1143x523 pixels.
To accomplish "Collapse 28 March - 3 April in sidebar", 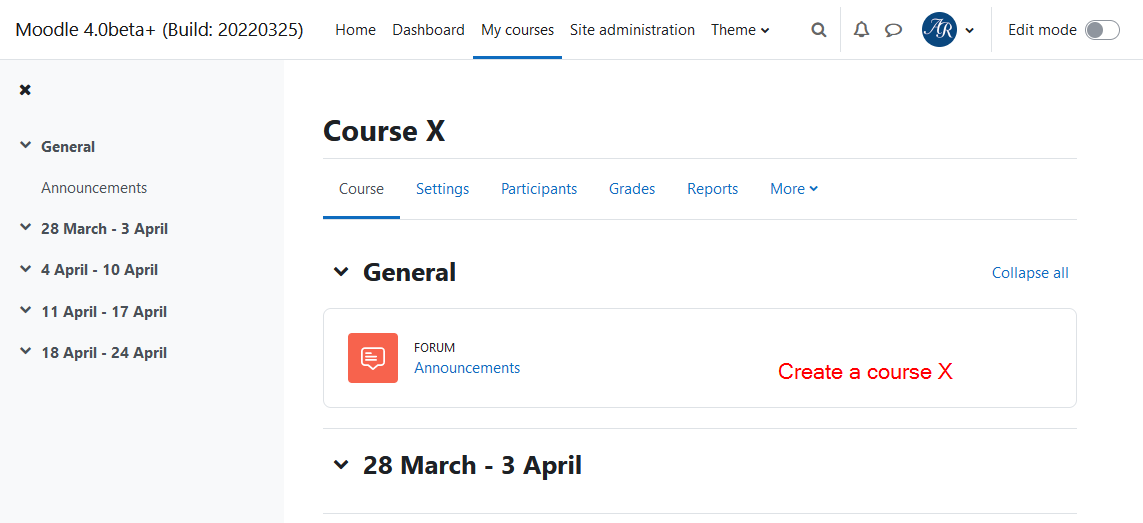I will click(x=26, y=228).
